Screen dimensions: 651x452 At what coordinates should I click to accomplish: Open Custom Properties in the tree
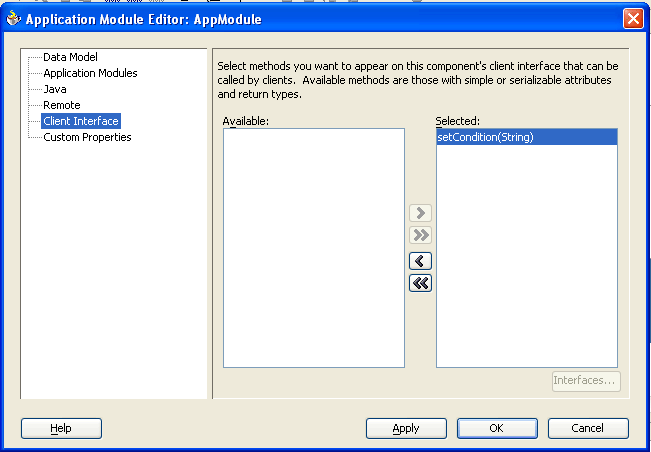pyautogui.click(x=87, y=137)
